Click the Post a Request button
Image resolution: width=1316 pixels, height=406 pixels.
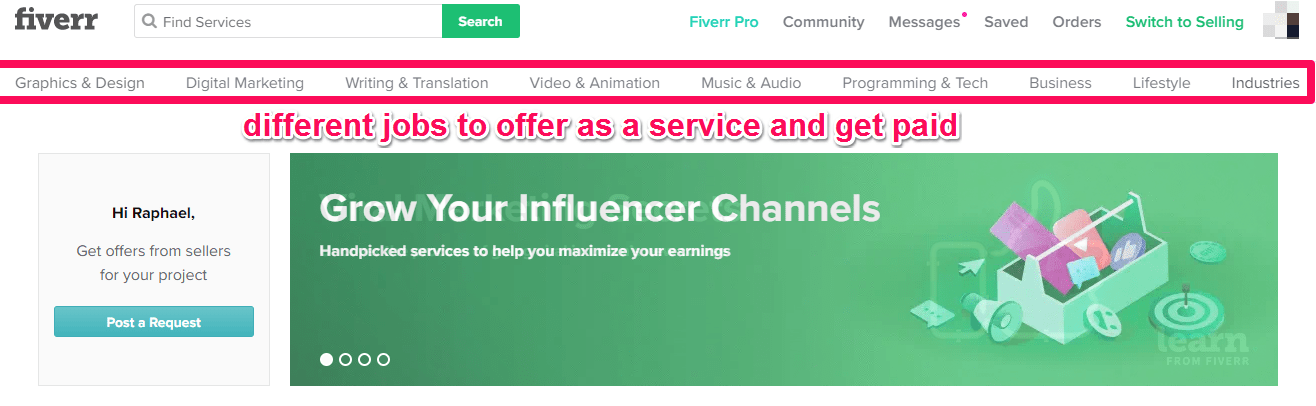pyautogui.click(x=154, y=322)
